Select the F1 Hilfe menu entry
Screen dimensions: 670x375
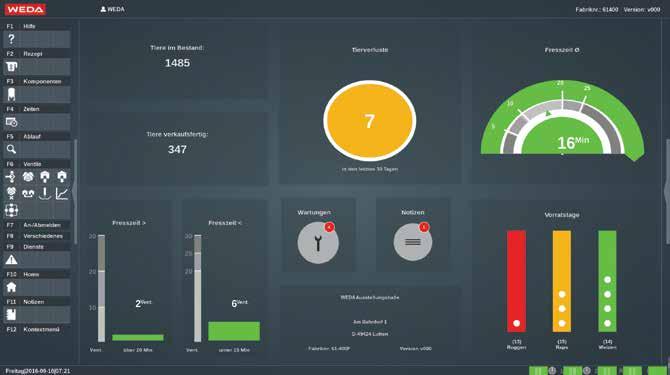(36, 26)
